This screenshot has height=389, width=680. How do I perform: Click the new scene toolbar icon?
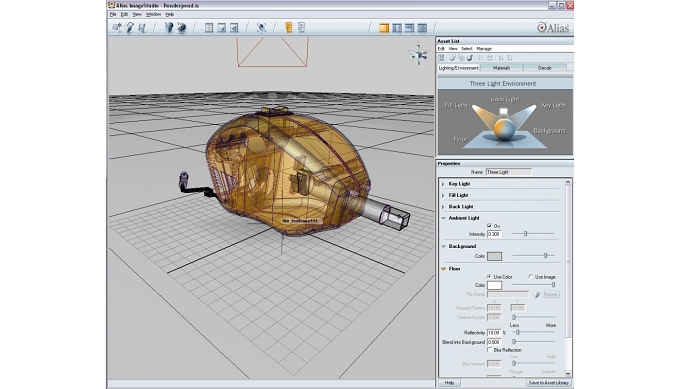[x=117, y=28]
